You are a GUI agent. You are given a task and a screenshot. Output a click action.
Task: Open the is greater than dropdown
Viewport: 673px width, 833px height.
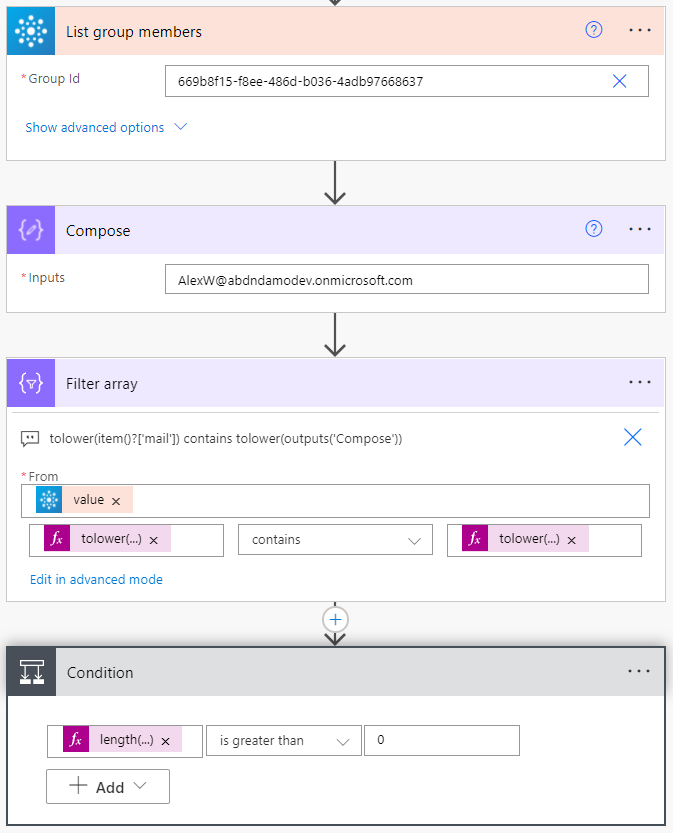[x=283, y=740]
